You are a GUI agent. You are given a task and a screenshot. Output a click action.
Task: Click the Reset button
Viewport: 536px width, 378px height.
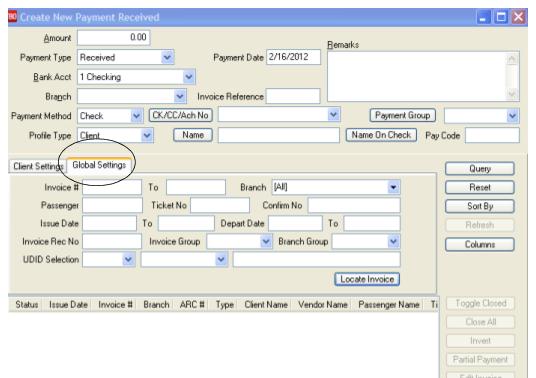(480, 187)
